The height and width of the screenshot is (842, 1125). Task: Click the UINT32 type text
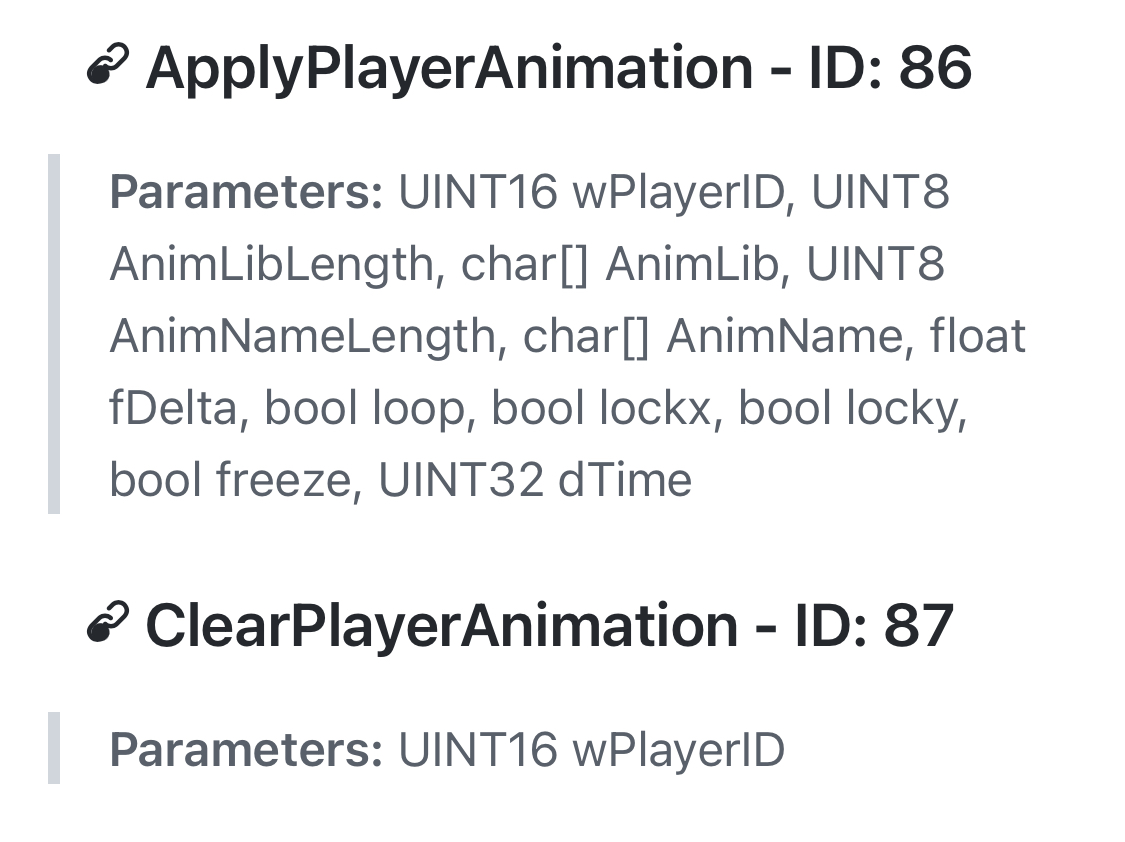[x=461, y=480]
